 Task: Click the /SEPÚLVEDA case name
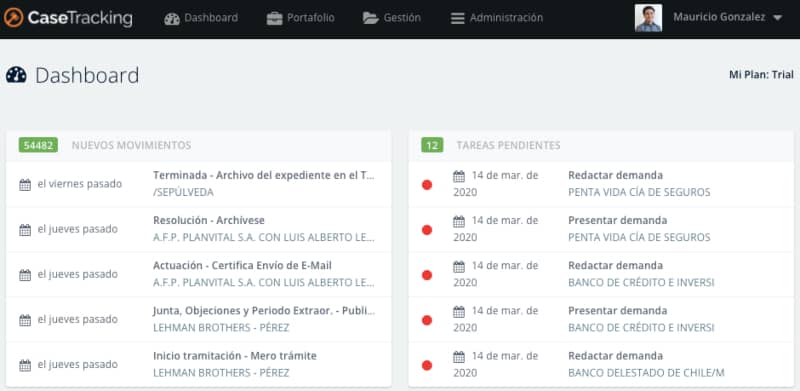[x=183, y=192]
